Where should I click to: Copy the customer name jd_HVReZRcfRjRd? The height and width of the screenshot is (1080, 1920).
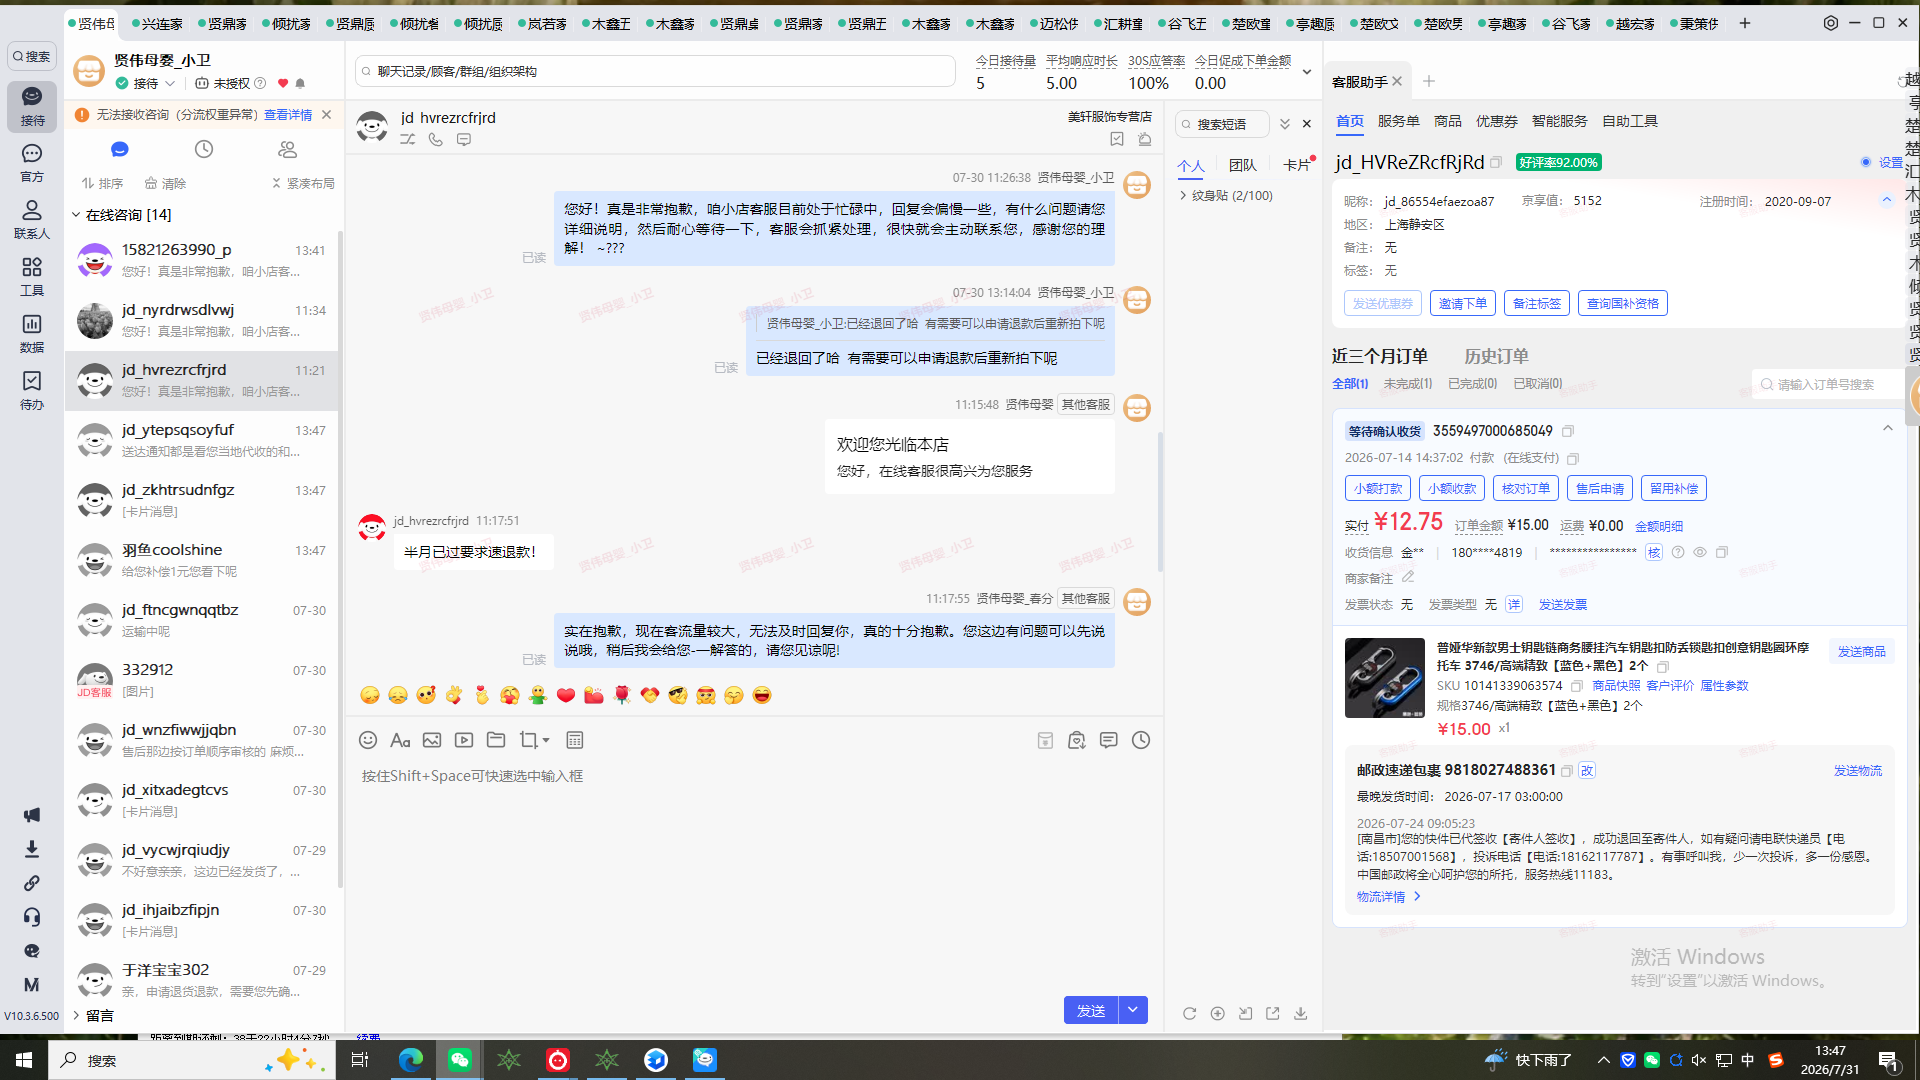coord(1496,162)
